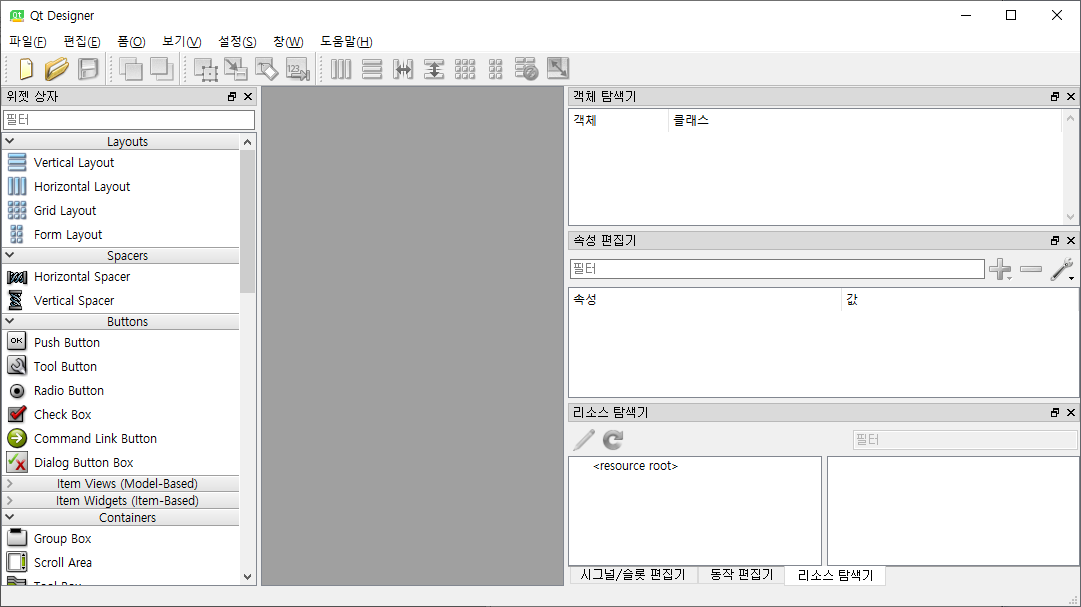
Task: Click the Break Layout toolbar icon
Action: click(x=526, y=69)
